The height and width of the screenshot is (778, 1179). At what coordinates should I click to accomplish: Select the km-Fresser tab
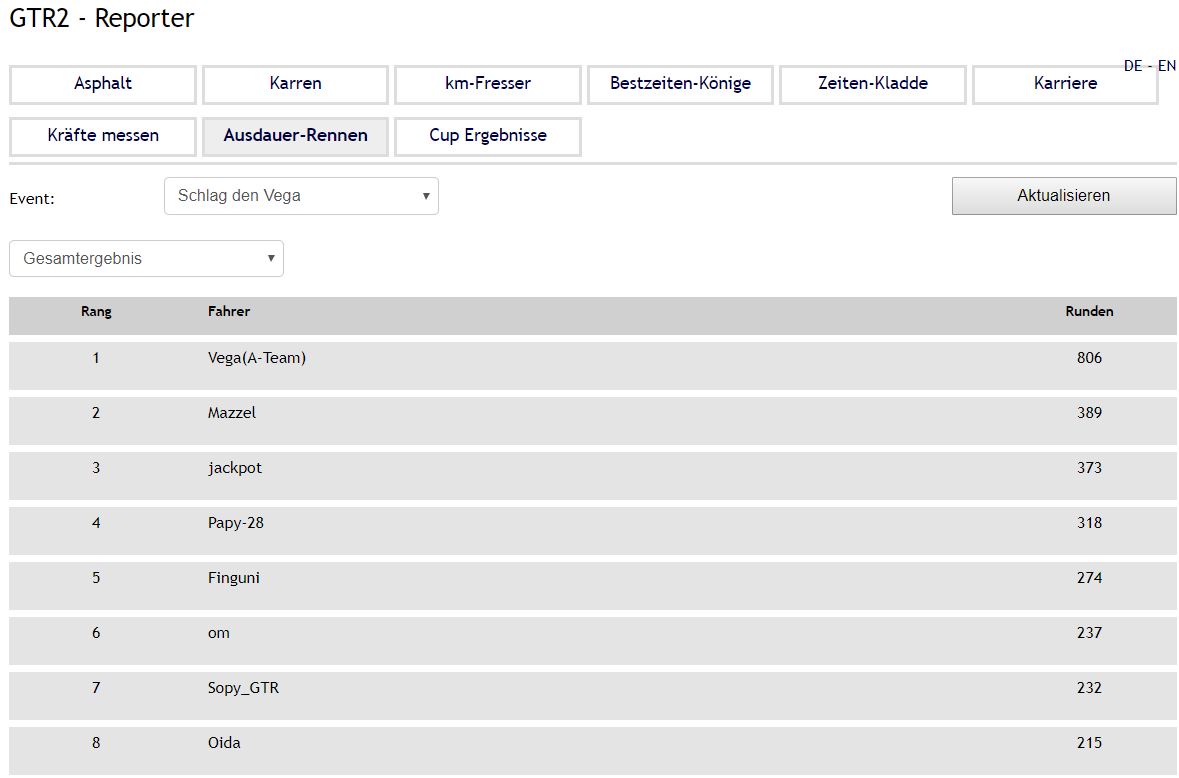click(488, 84)
